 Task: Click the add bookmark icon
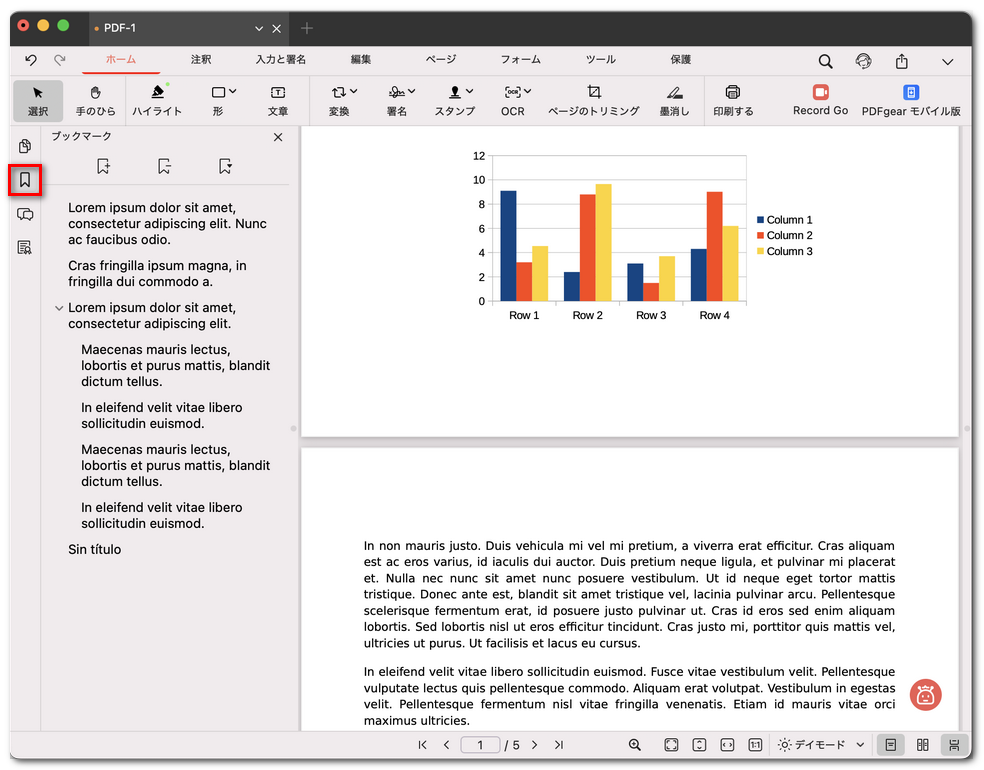(104, 166)
